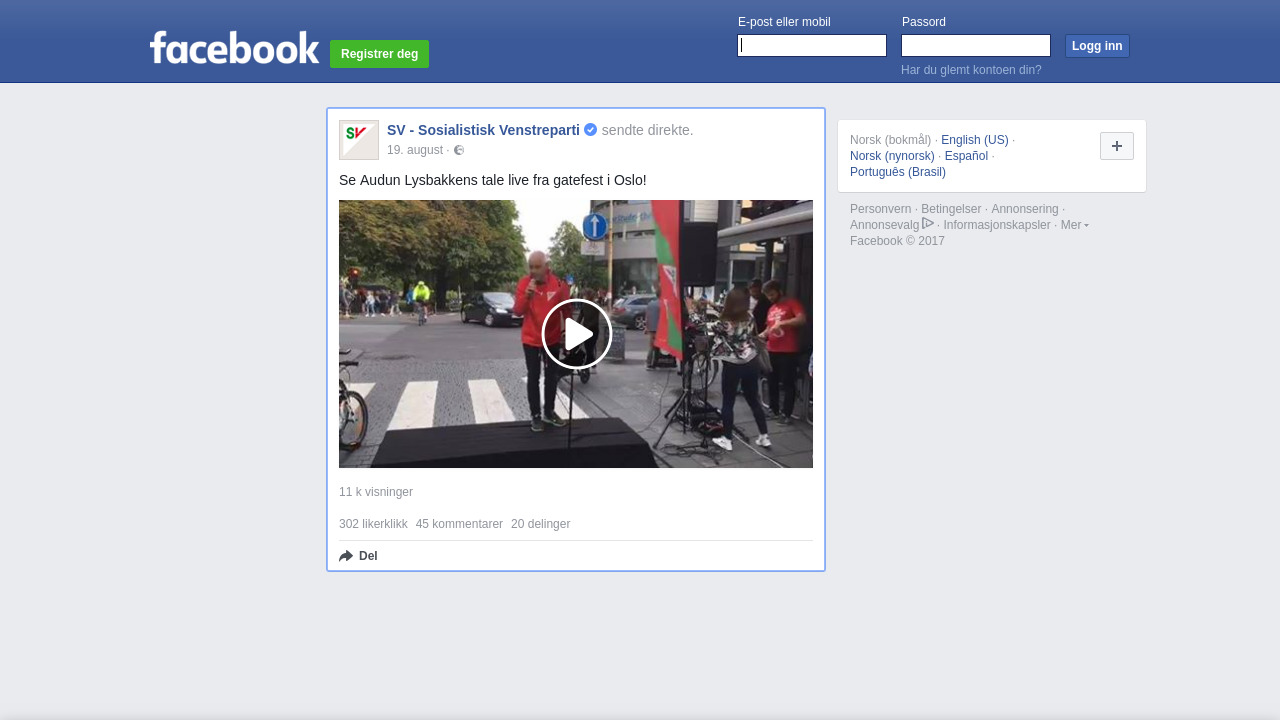The width and height of the screenshot is (1280, 720).
Task: Switch language to Português (Brasil)
Action: (x=898, y=172)
